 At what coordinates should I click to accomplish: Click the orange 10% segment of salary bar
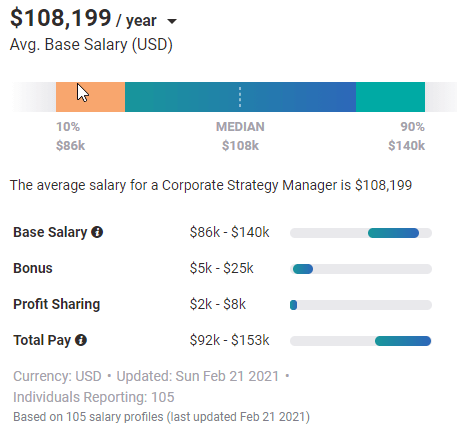(x=90, y=97)
